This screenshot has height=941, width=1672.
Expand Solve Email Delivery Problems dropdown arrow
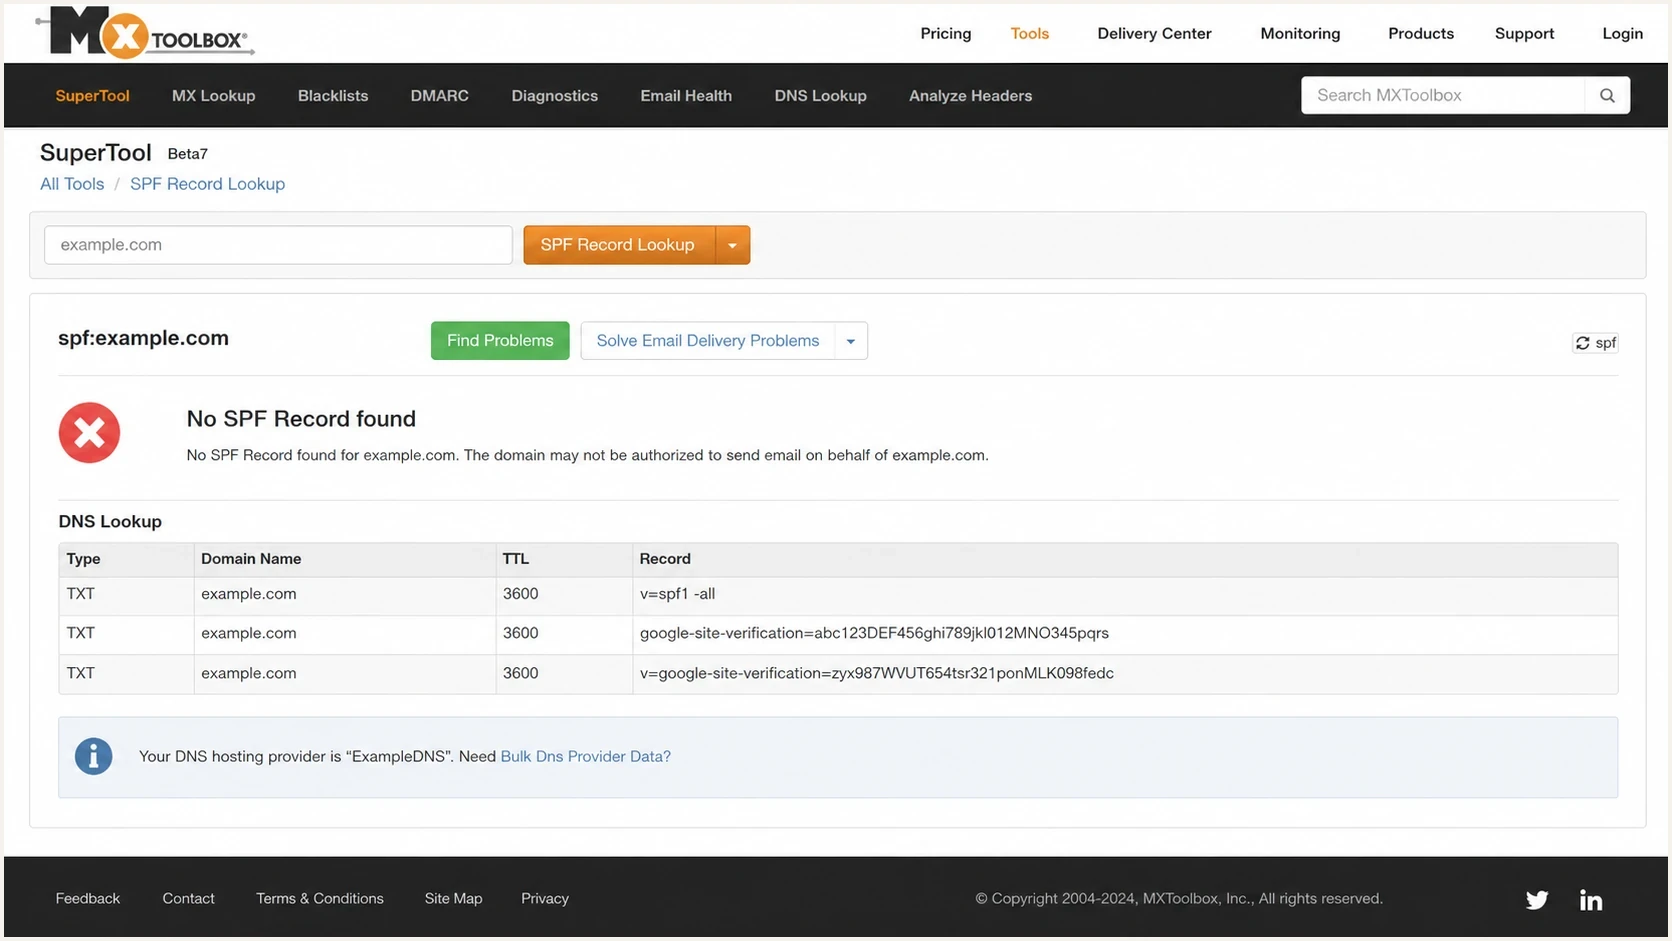coord(851,341)
